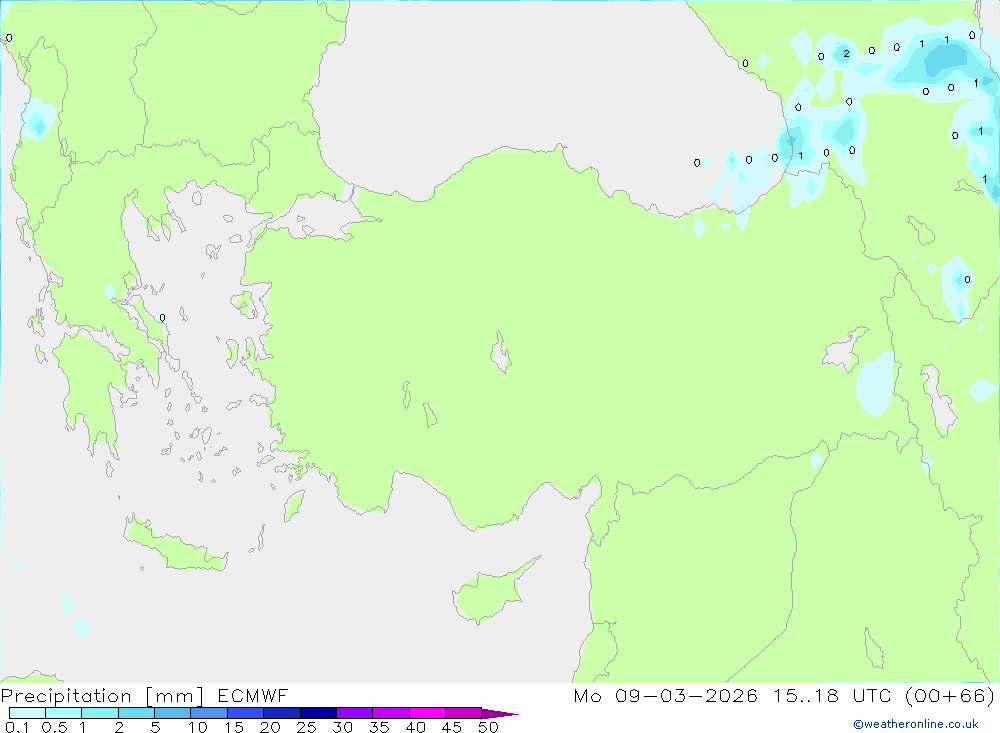Image resolution: width=1000 pixels, height=733 pixels.
Task: Click the "2" precipitation value label
Action: 846,54
